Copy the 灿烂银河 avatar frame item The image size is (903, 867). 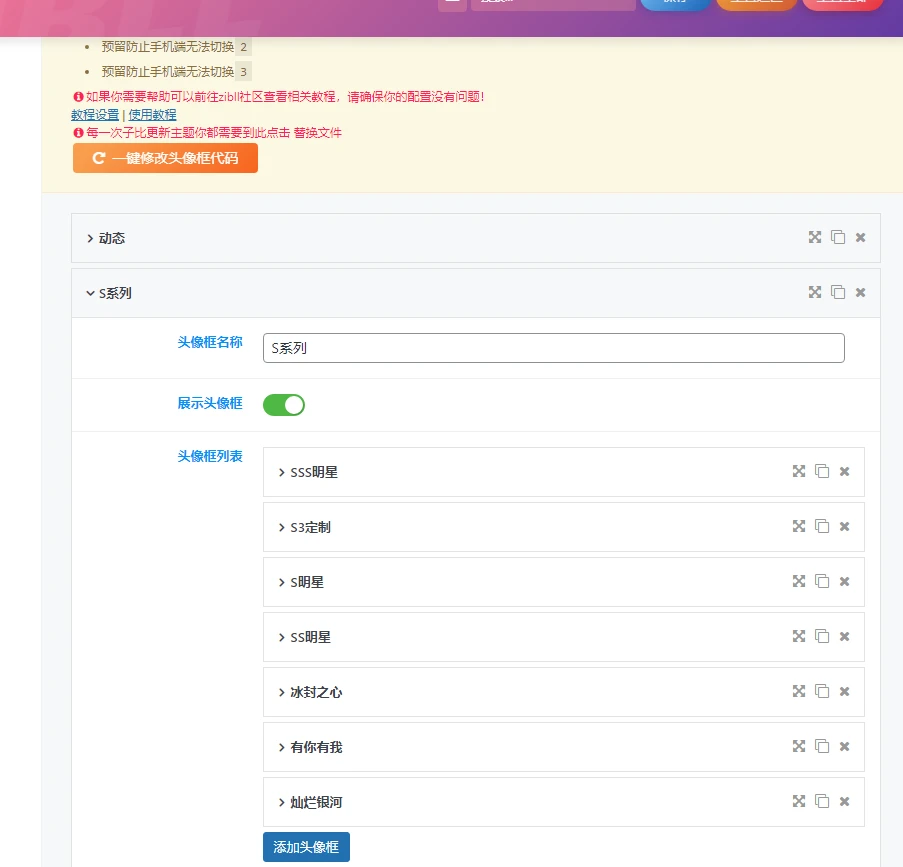(x=822, y=802)
